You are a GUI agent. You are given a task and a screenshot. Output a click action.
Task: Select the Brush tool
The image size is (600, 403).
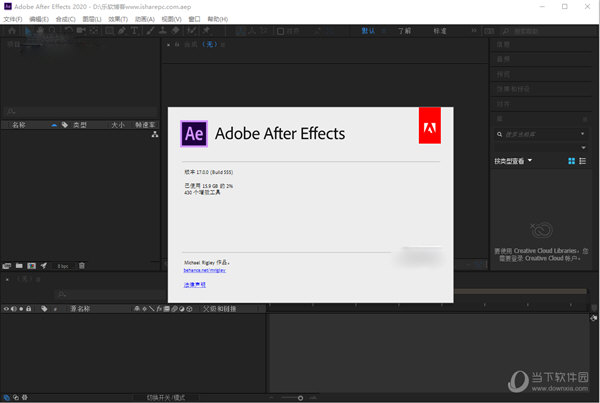pyautogui.click(x=150, y=31)
